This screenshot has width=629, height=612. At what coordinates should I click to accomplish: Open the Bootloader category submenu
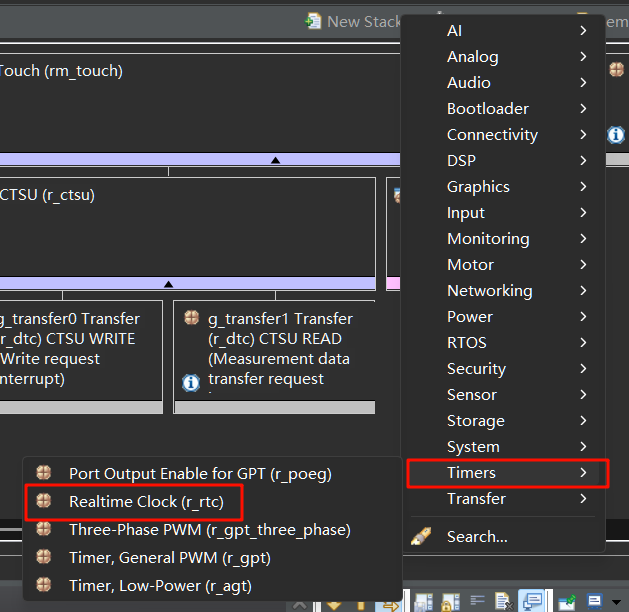503,109
